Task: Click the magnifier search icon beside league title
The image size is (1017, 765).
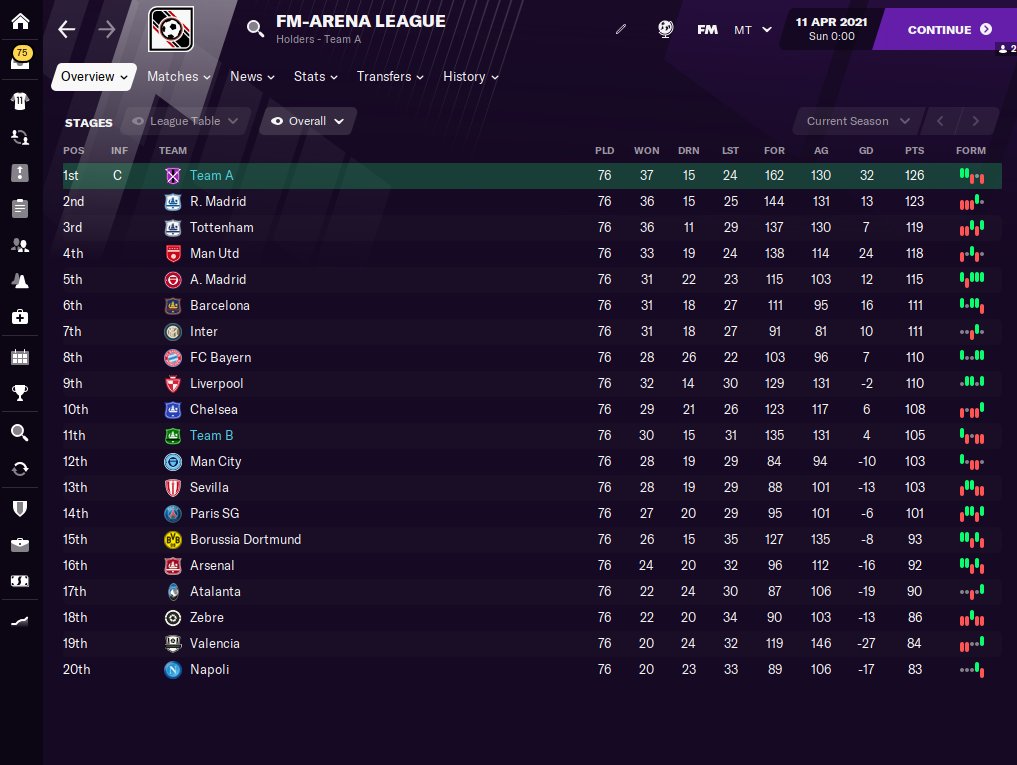Action: (256, 29)
